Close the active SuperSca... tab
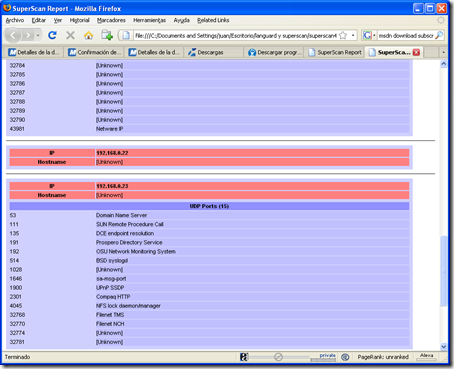Screen dimensions: 454x369 pos(416,52)
